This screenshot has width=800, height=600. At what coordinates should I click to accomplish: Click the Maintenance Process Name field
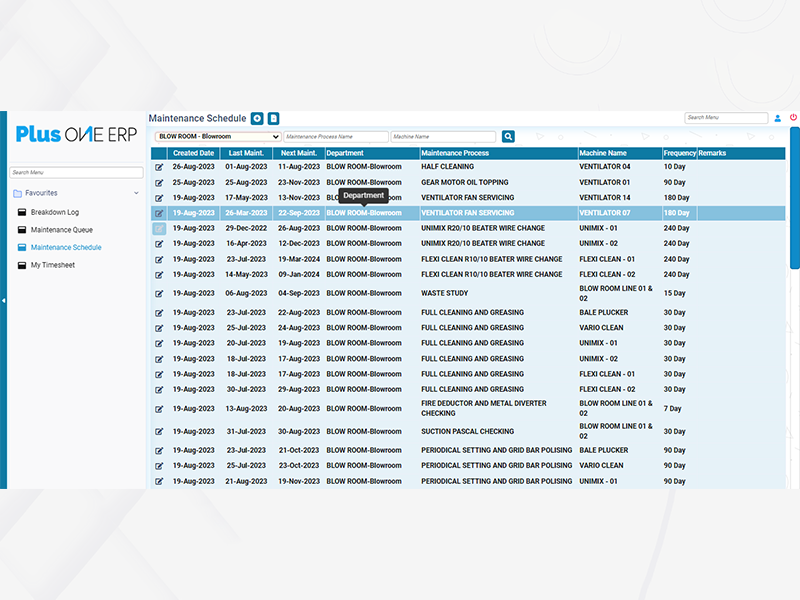click(x=336, y=136)
